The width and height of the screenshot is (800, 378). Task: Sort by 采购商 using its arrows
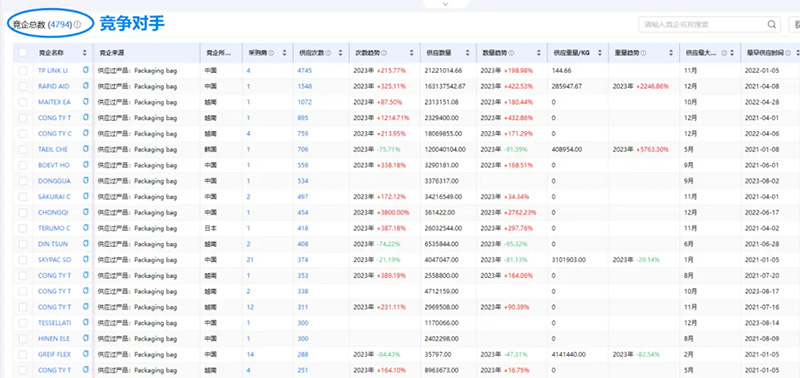pos(284,53)
